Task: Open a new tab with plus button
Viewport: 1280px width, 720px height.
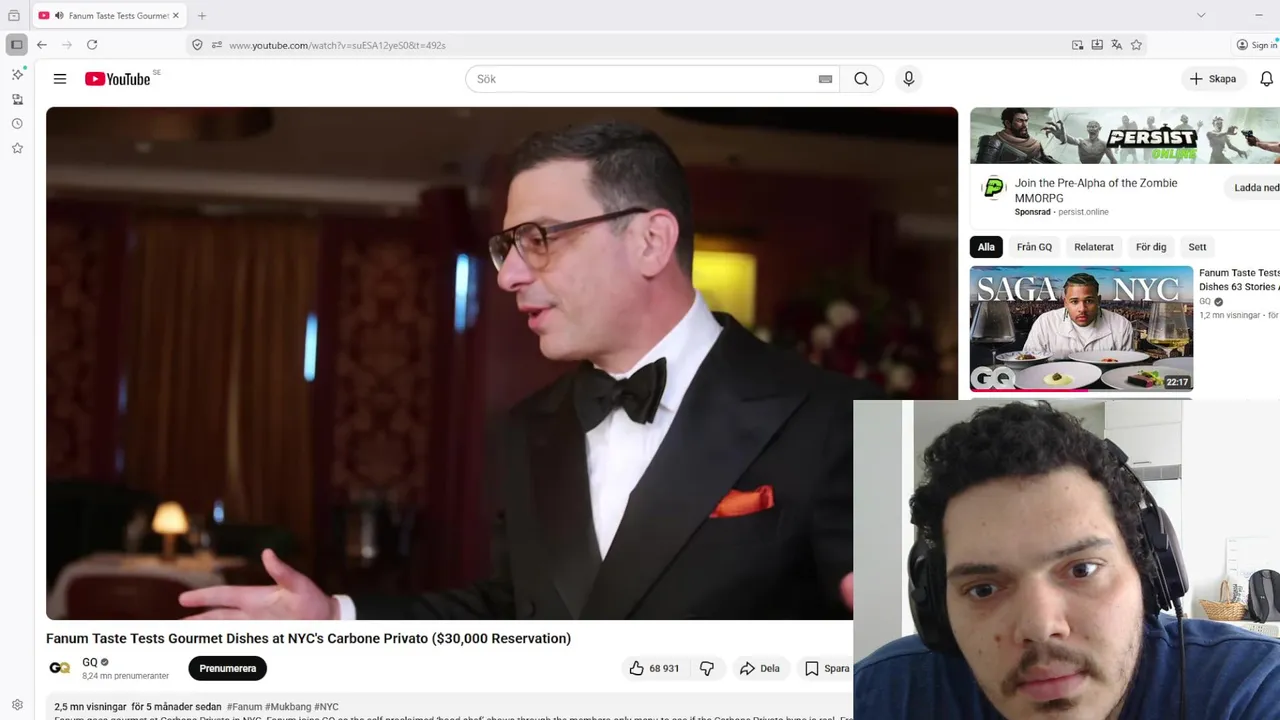Action: click(202, 16)
